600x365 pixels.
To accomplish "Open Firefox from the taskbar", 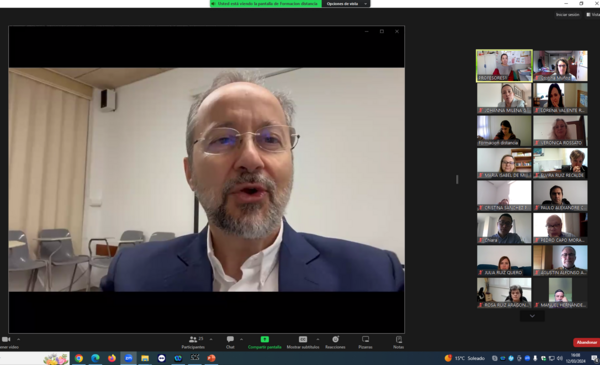I will [112, 358].
